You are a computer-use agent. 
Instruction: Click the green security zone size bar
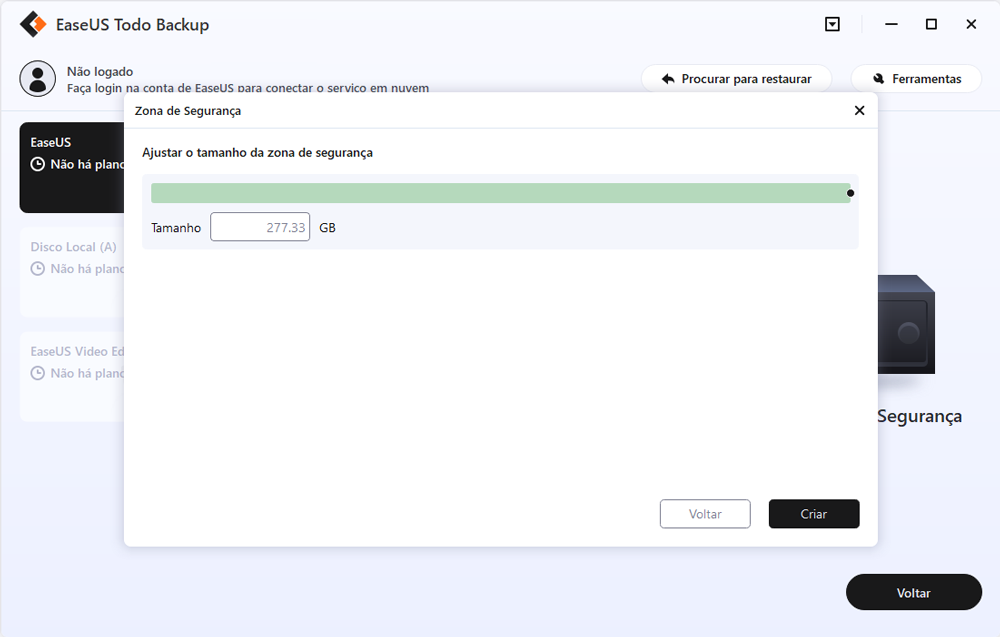[500, 193]
